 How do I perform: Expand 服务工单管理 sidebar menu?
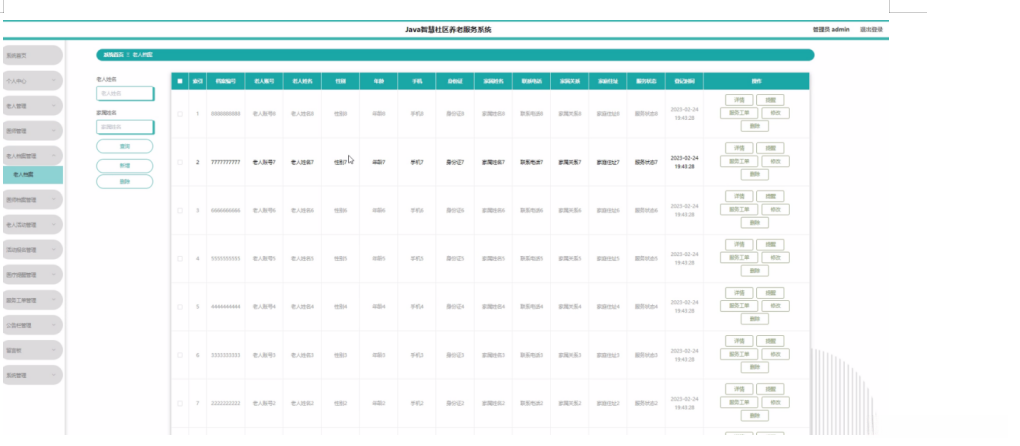pyautogui.click(x=33, y=300)
